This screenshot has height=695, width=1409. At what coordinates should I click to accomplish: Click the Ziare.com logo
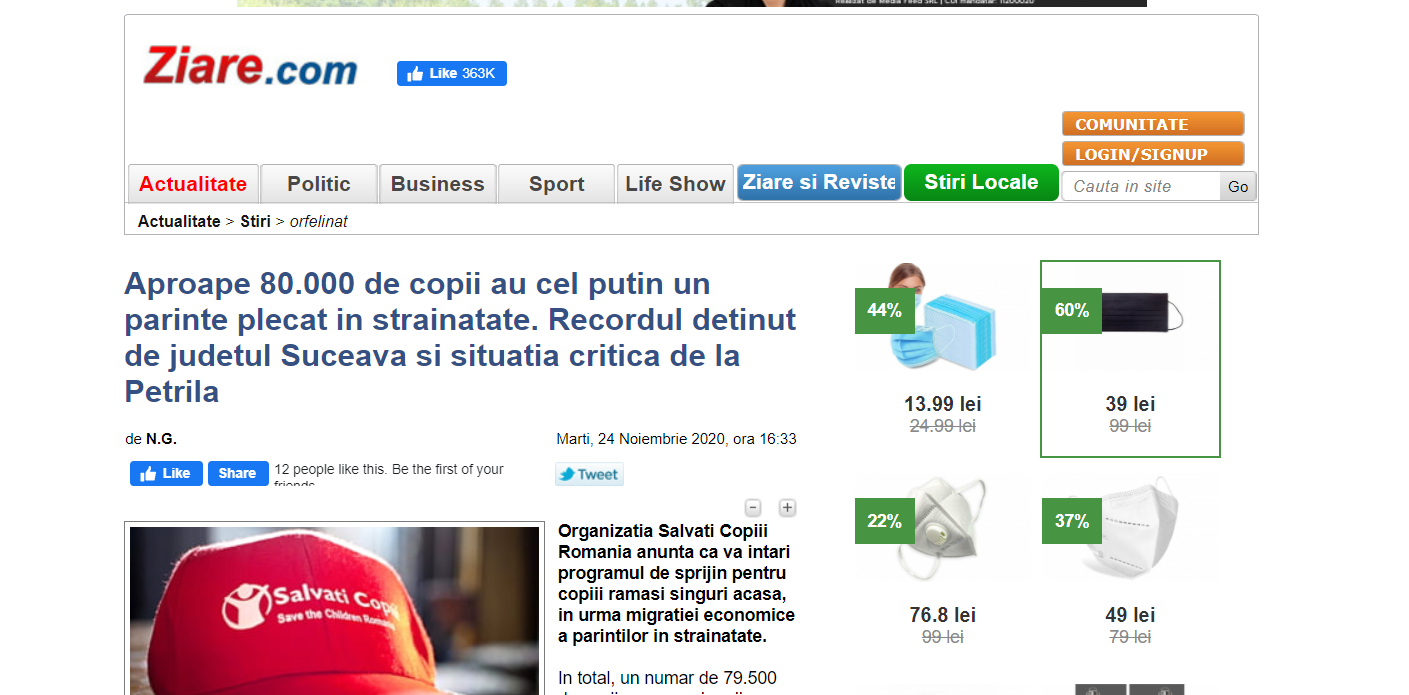pos(250,66)
